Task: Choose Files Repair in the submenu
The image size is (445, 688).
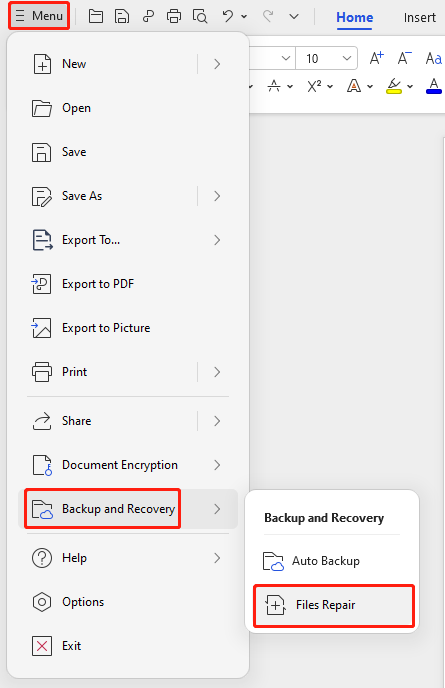Action: point(334,606)
